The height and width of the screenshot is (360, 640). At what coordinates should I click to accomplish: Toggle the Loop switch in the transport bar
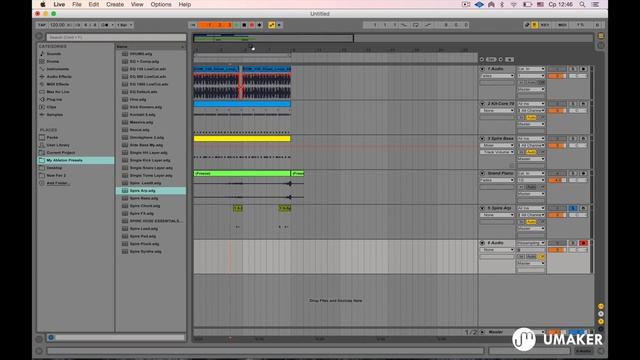click(x=416, y=25)
